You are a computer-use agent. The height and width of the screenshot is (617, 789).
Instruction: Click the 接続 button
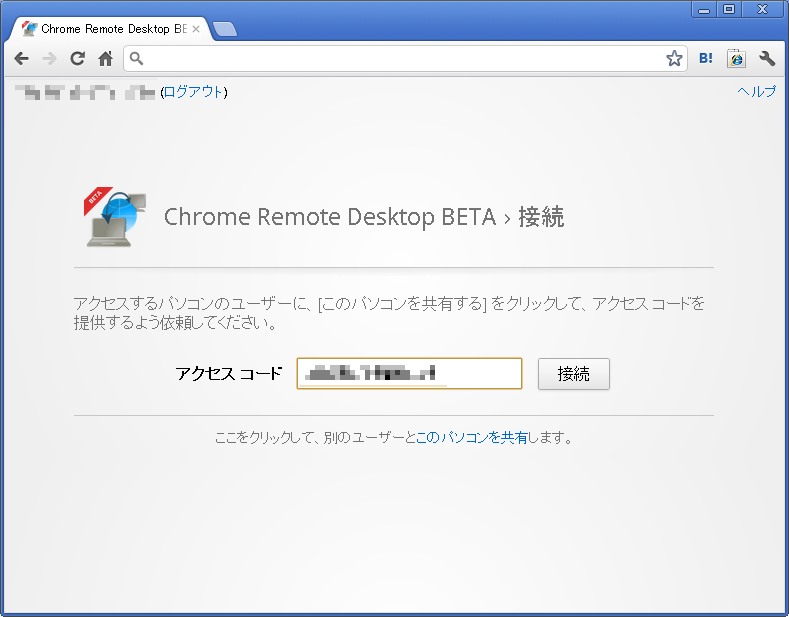(x=574, y=374)
